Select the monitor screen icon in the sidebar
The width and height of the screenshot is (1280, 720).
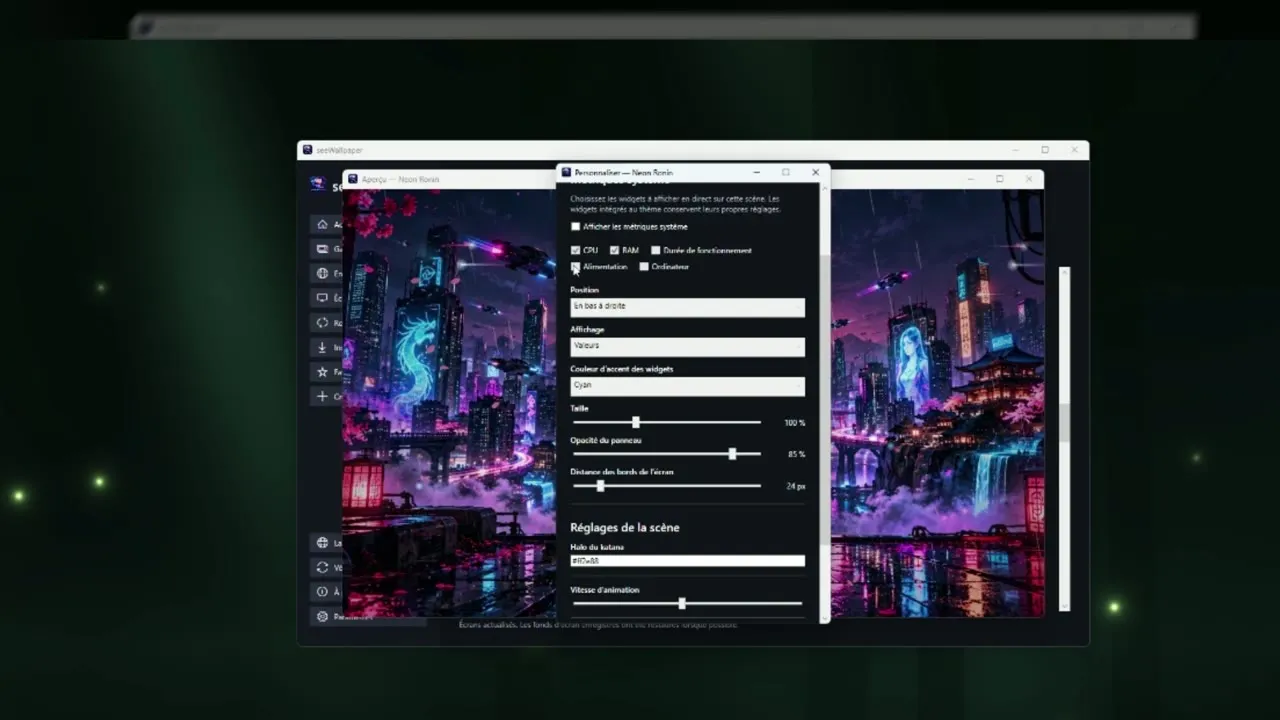click(x=322, y=298)
